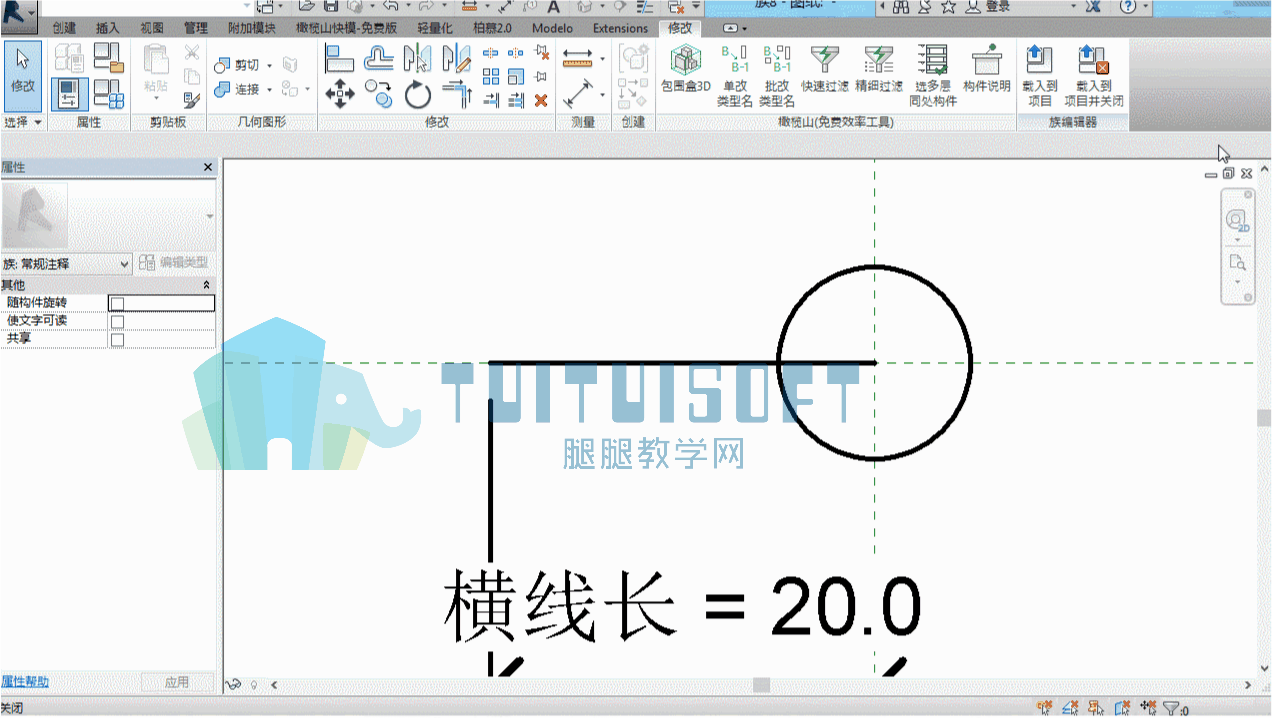Open the 创建 ribbon tab
Viewport: 1272px width, 718px height.
tap(63, 28)
